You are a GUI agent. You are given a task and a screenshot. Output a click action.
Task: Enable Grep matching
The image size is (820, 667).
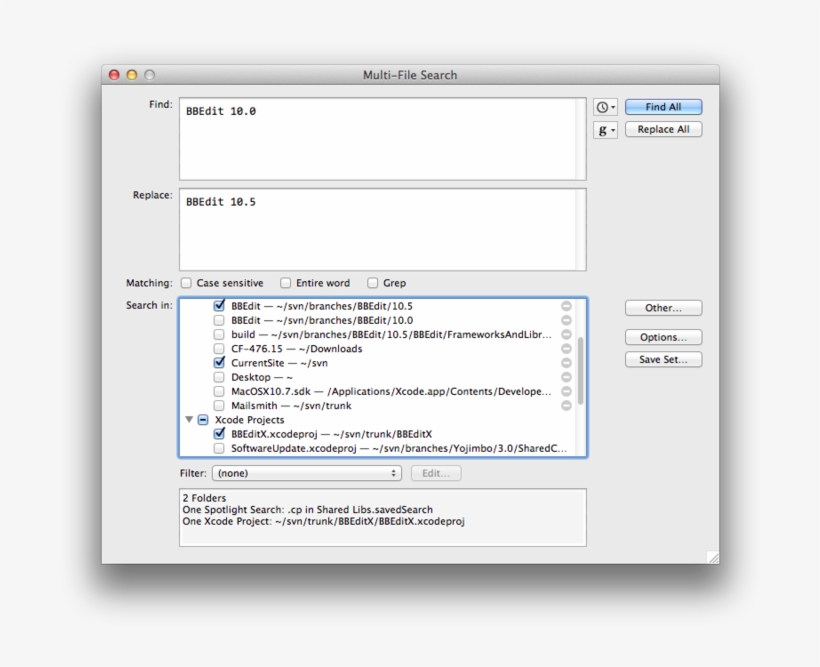tap(372, 283)
